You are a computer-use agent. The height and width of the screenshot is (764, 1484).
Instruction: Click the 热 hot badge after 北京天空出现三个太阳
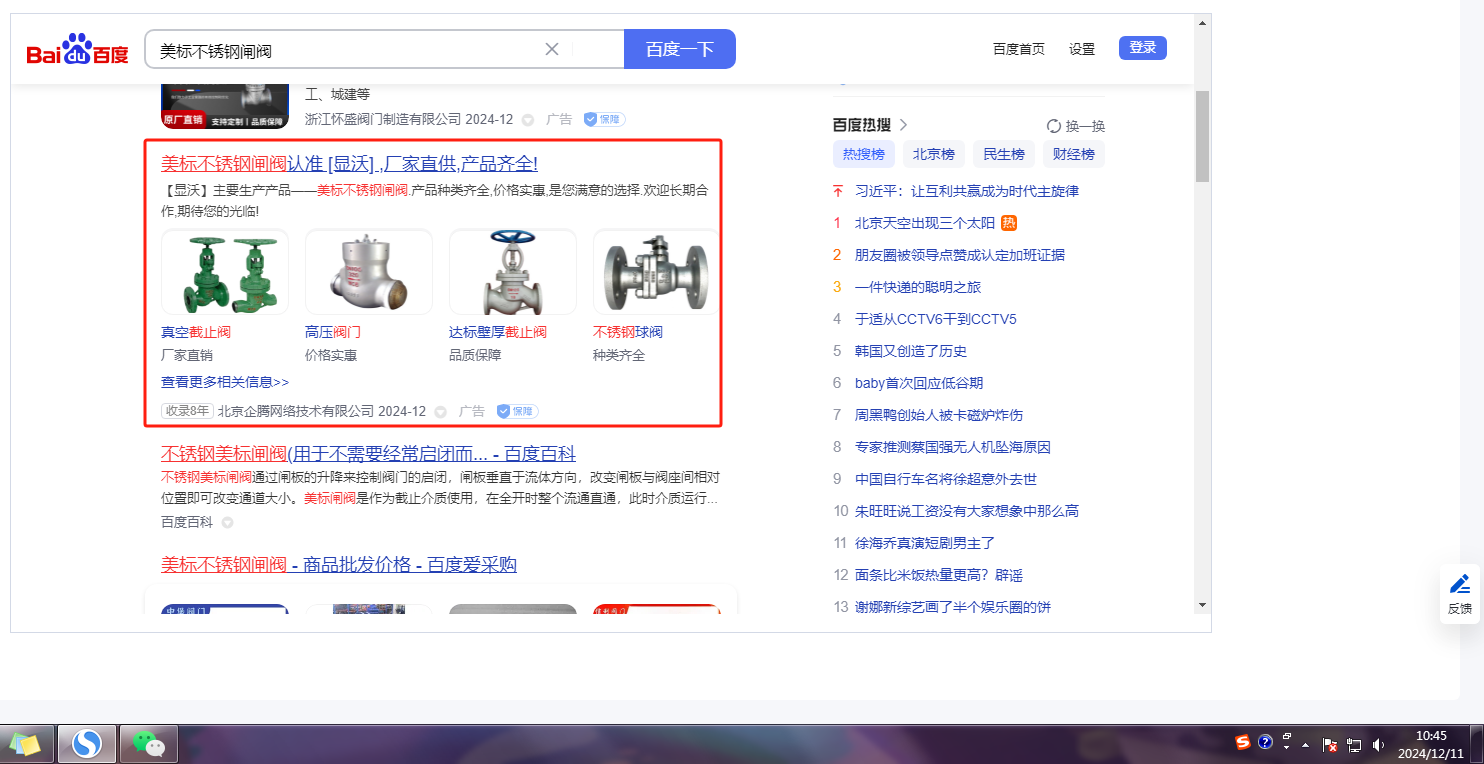click(1009, 223)
